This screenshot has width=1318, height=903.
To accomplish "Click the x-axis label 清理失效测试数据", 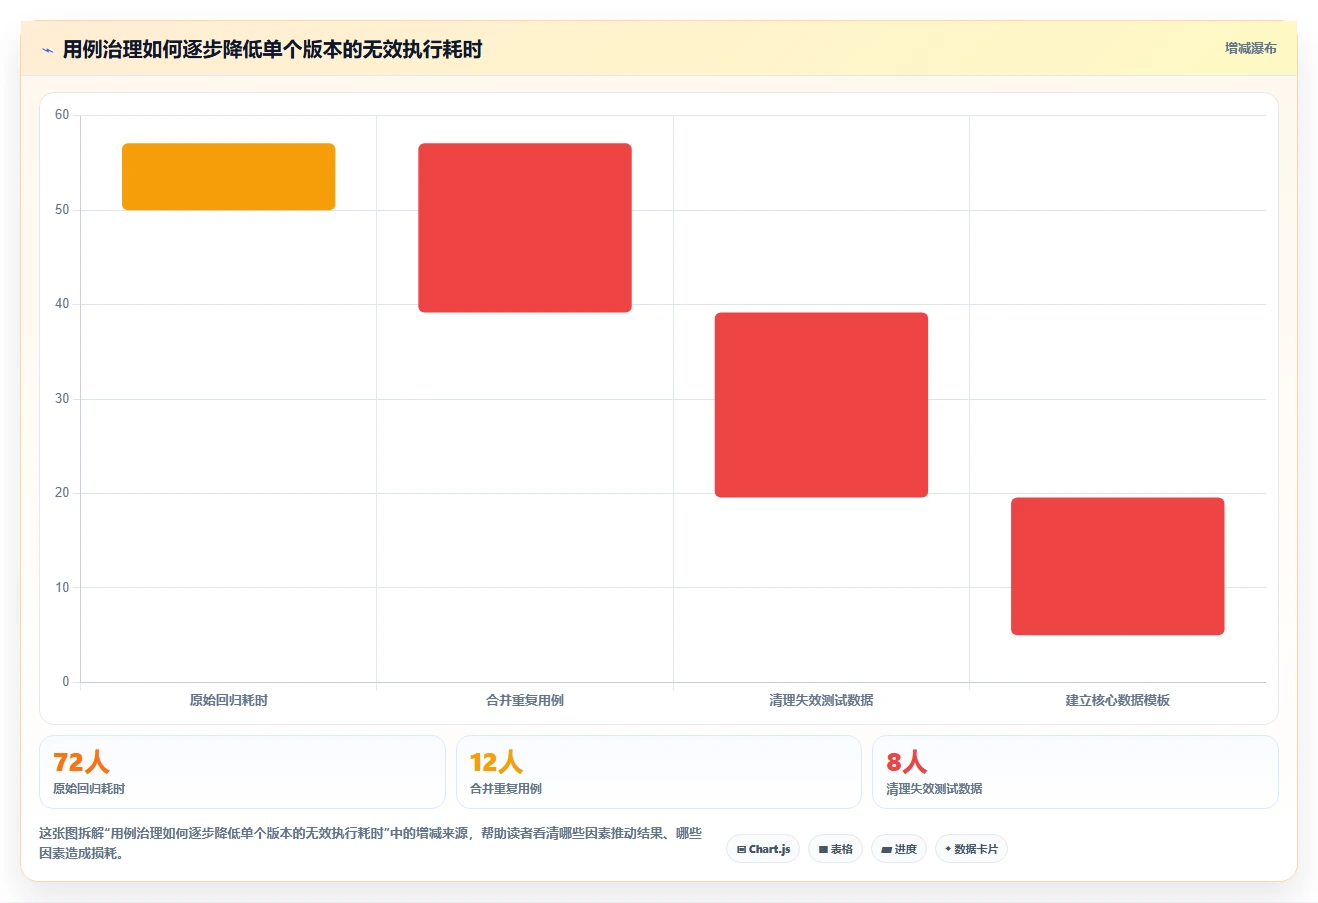I will click(821, 700).
